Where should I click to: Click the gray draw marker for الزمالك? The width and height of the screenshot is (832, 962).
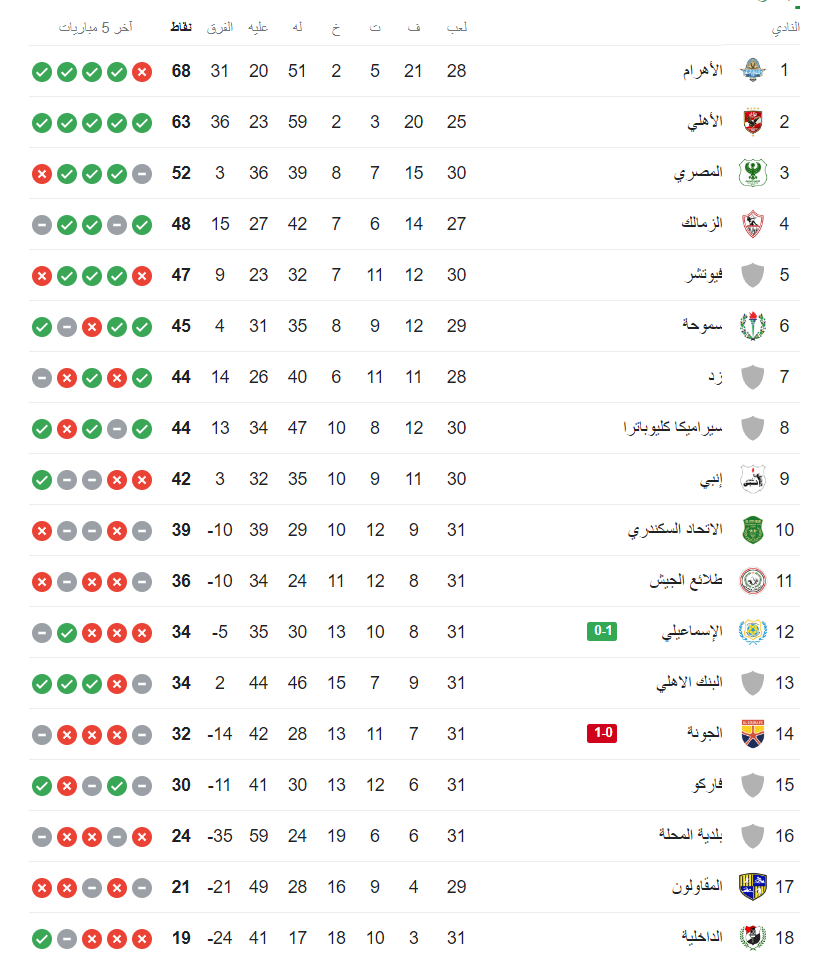pos(43,224)
